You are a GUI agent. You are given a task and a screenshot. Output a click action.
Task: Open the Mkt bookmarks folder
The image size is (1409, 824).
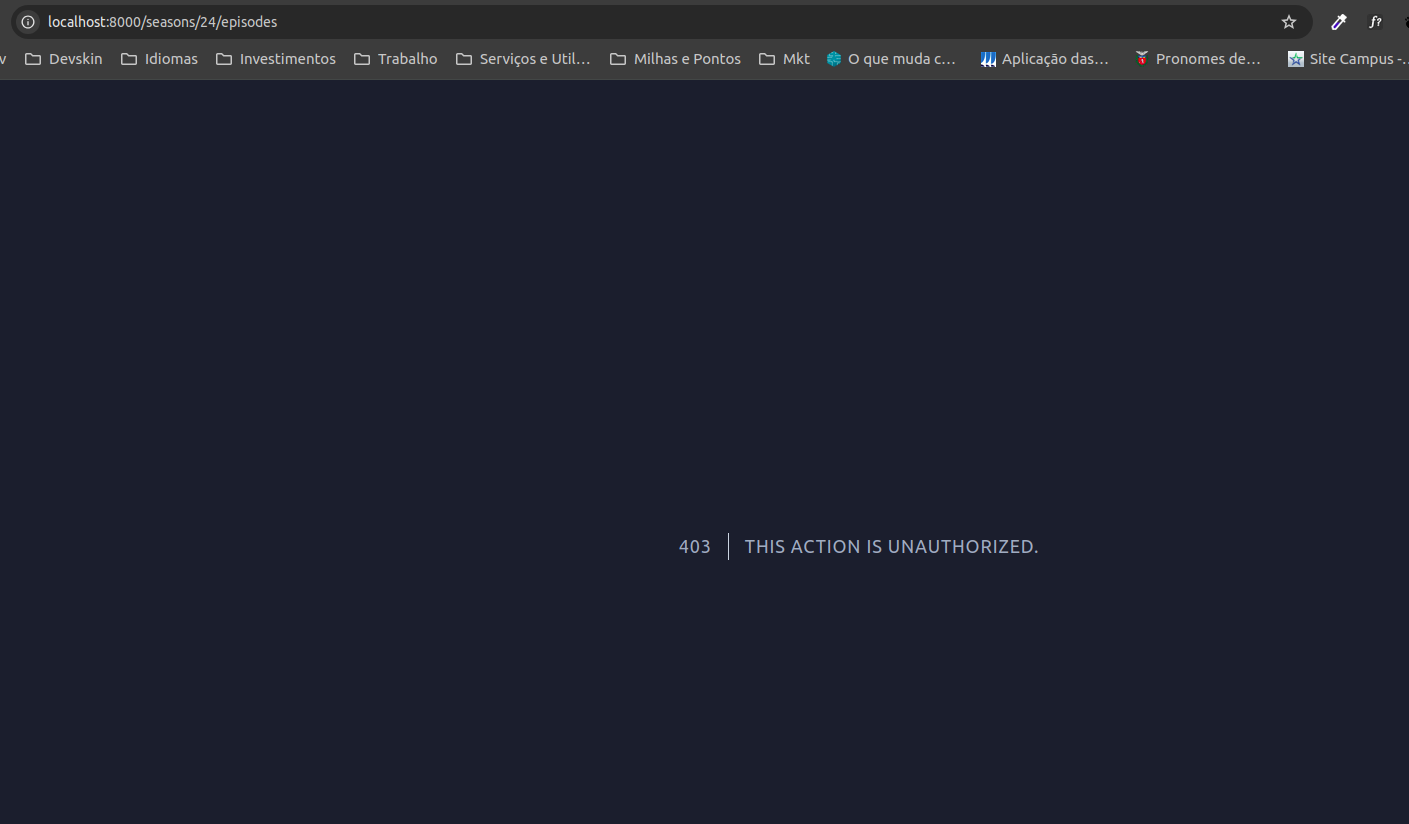point(785,59)
